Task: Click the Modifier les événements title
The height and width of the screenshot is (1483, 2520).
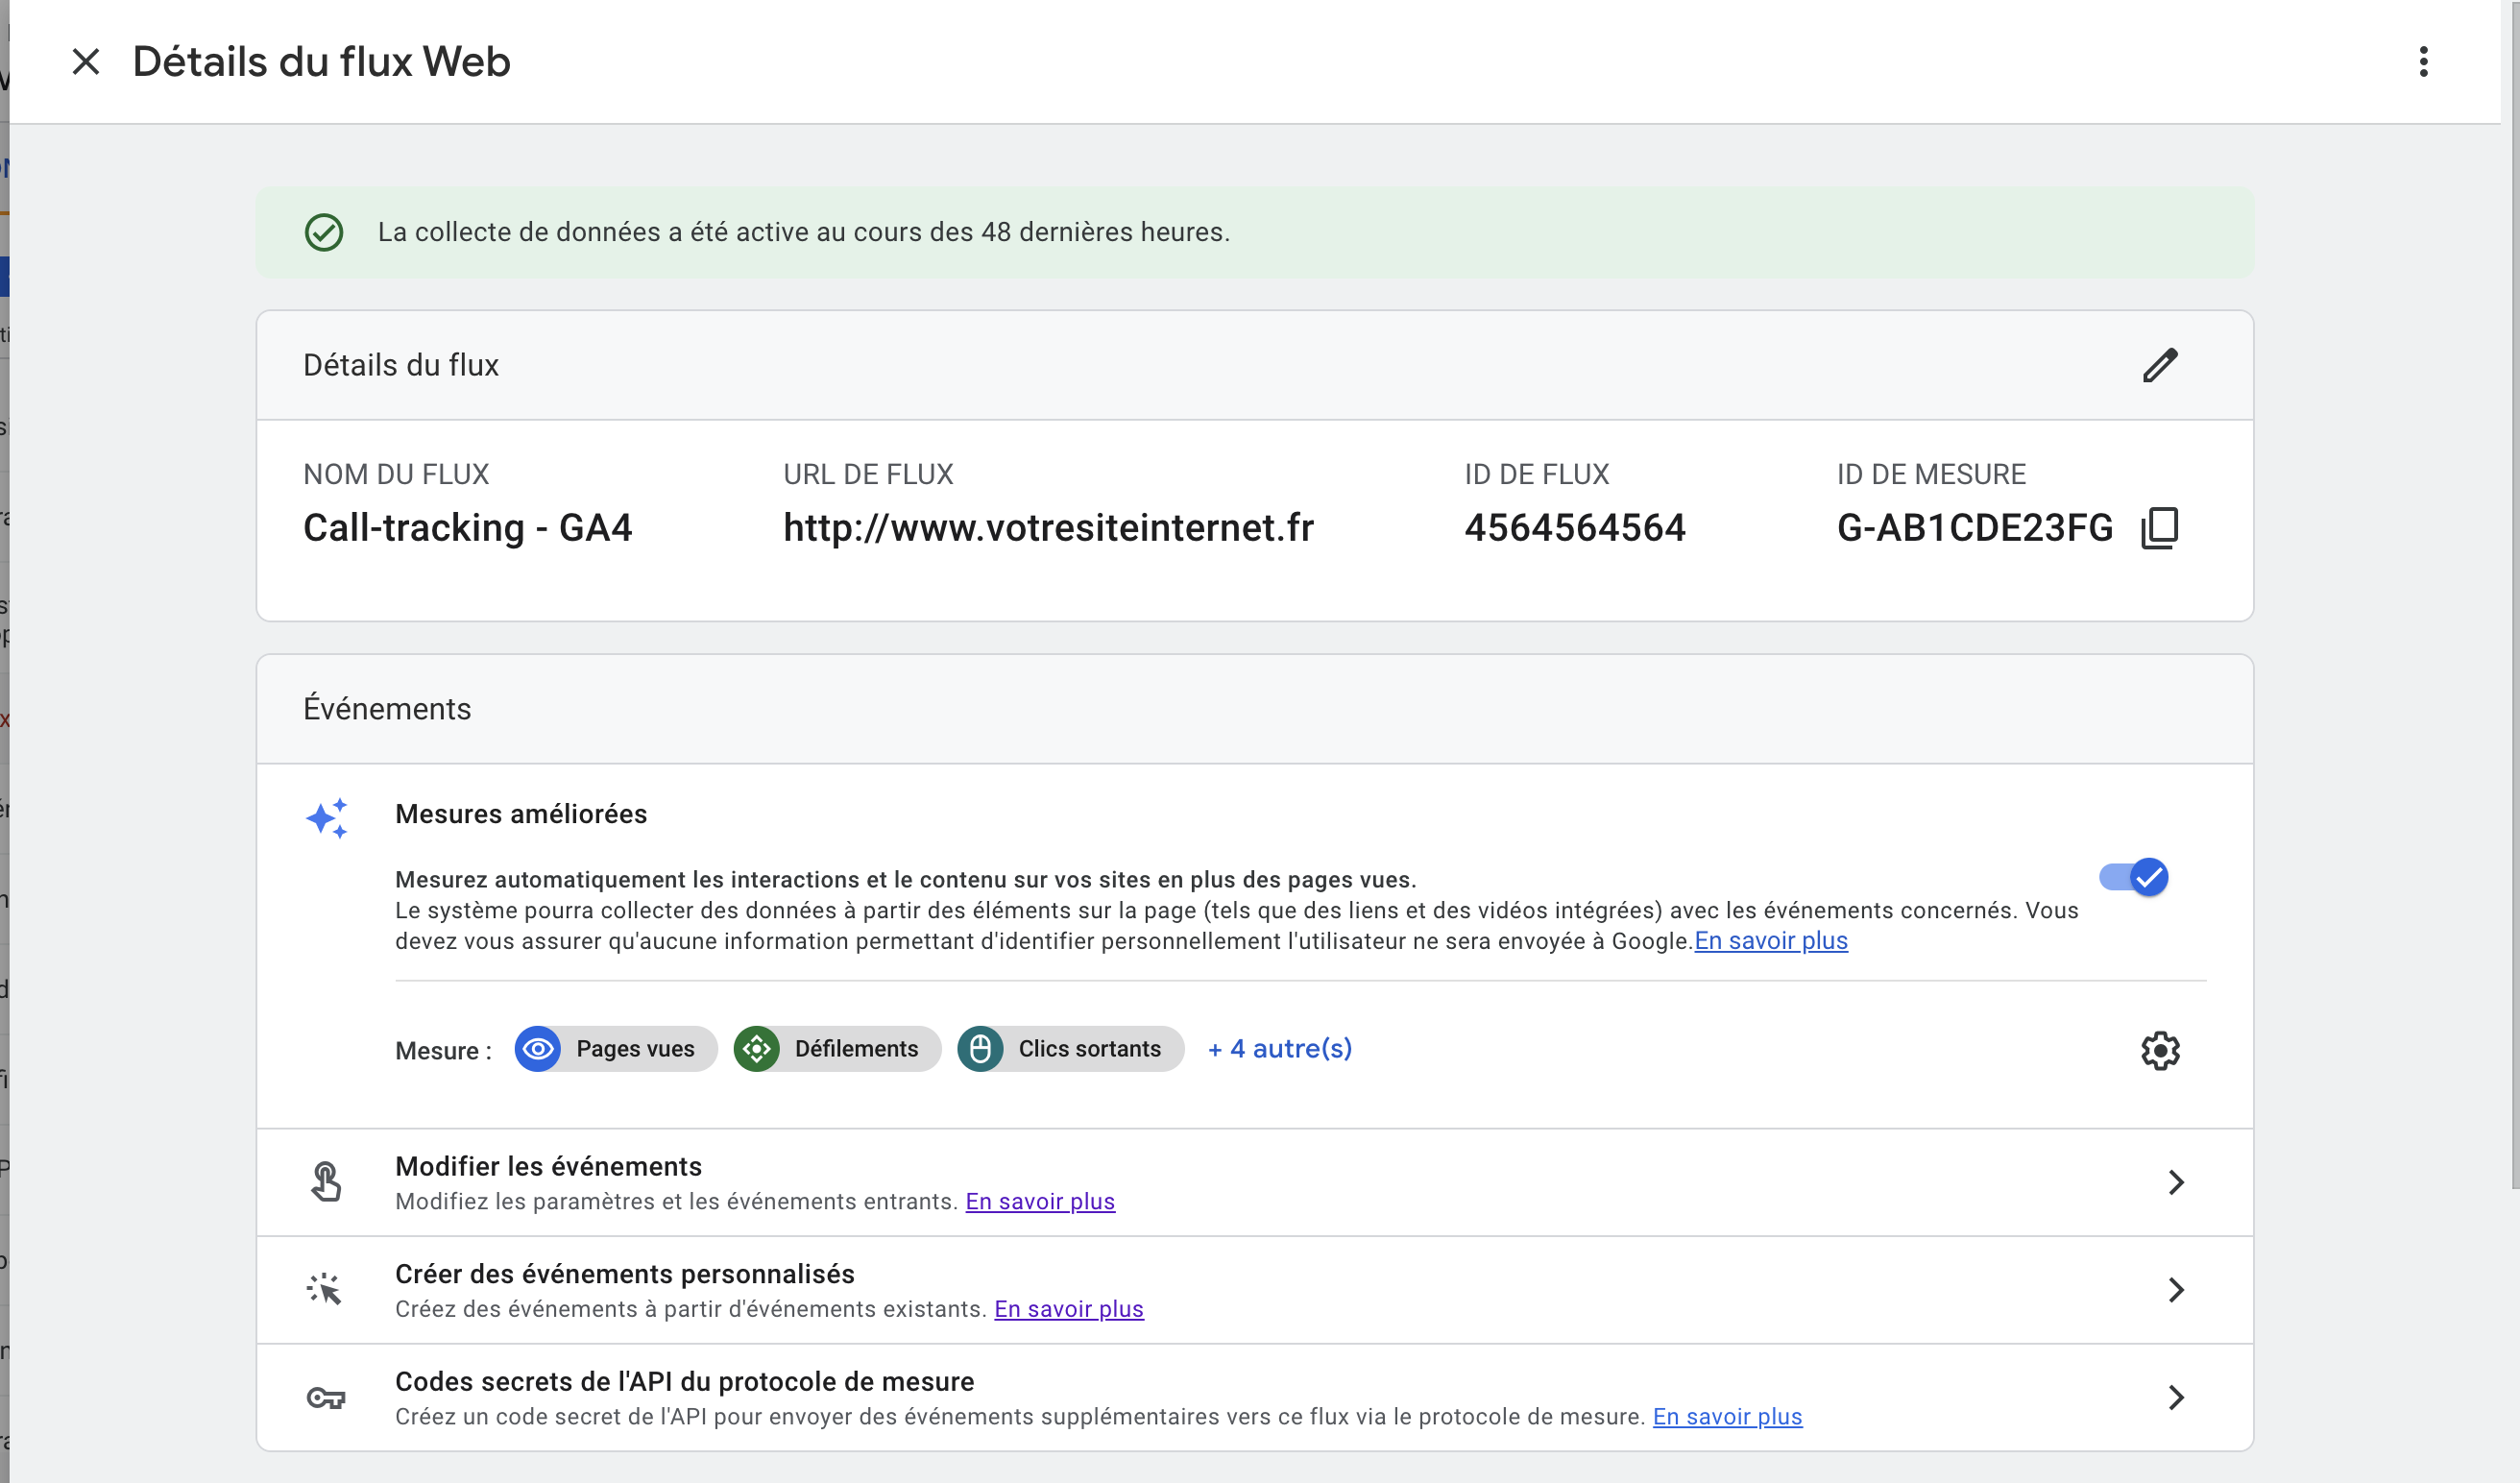Action: [549, 1167]
